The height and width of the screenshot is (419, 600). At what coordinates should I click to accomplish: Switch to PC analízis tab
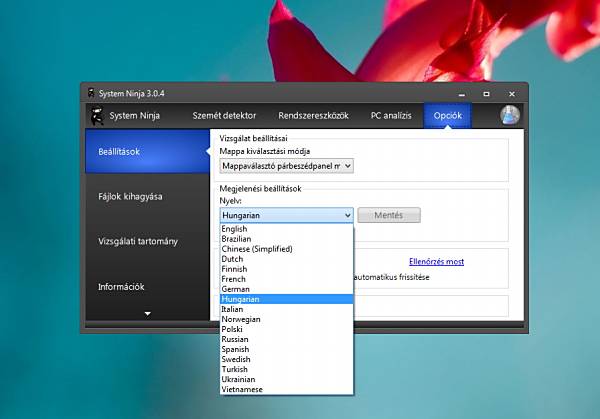click(x=391, y=116)
